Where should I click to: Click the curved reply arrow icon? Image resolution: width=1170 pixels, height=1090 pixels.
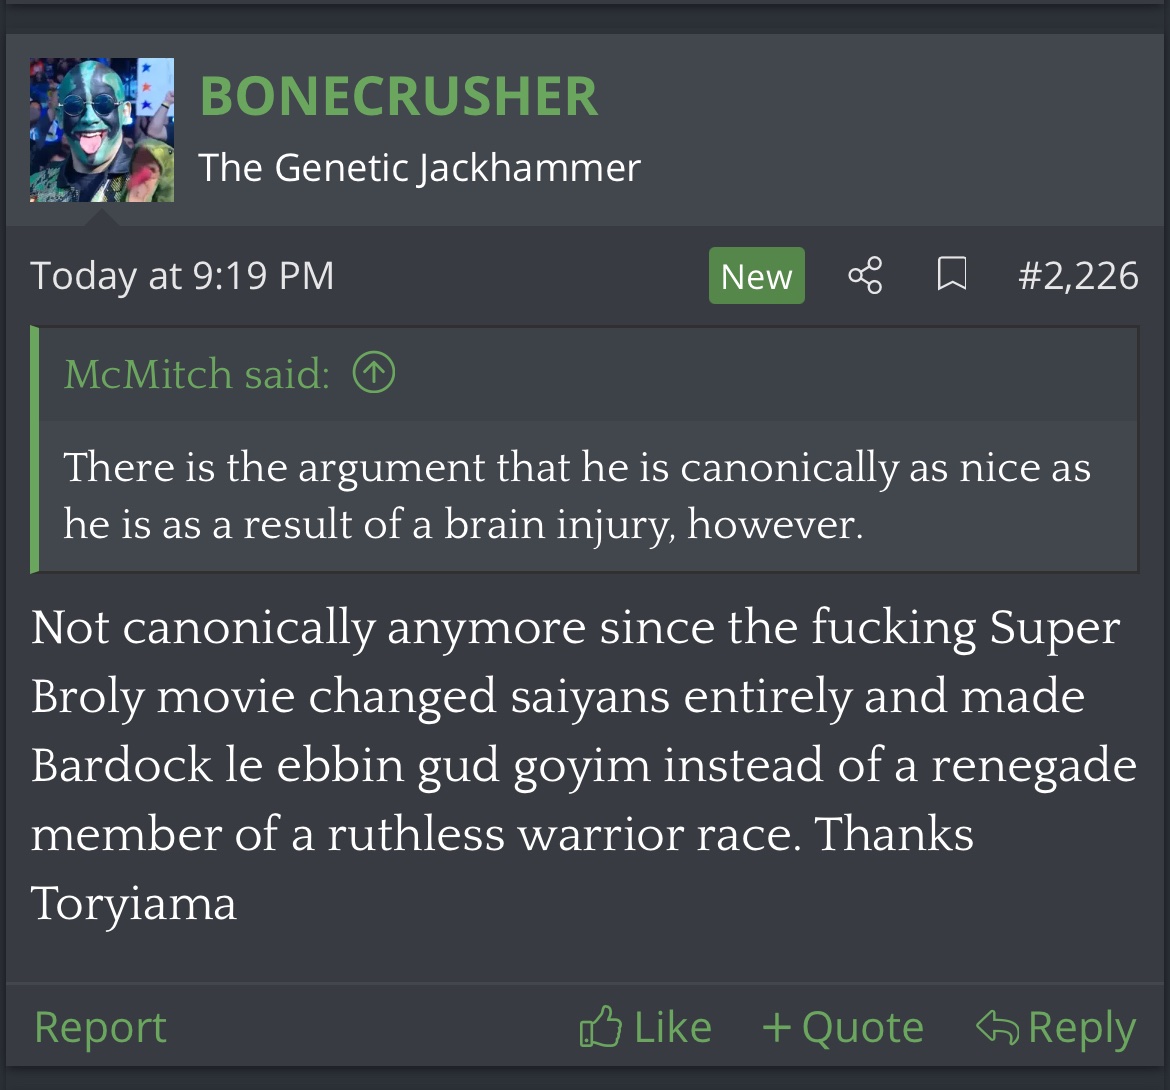pos(997,1027)
